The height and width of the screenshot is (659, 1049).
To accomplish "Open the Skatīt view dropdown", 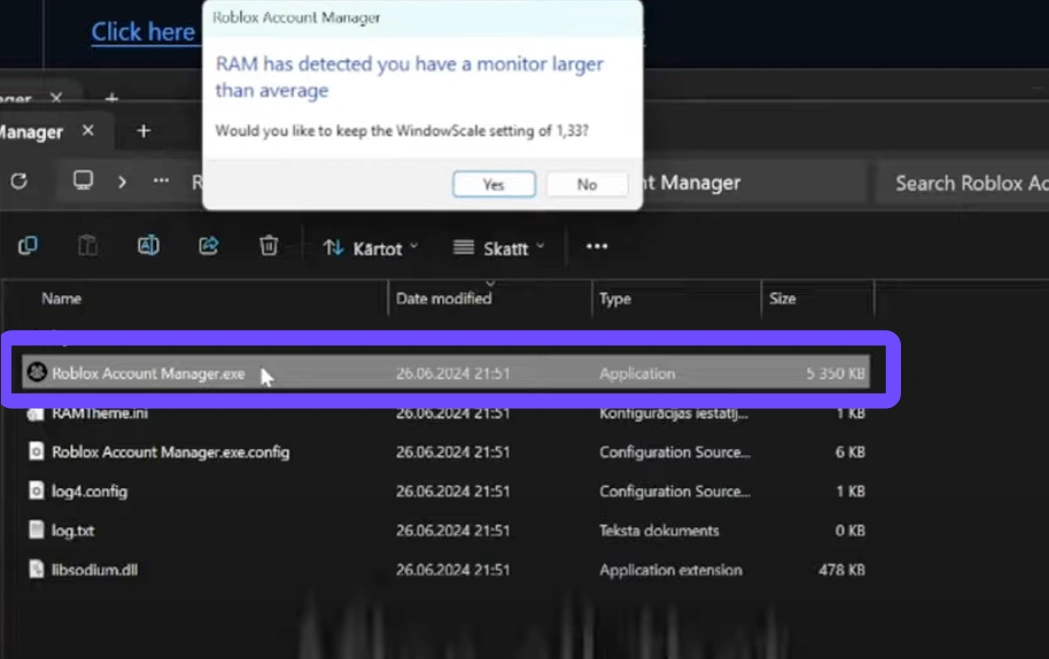I will coord(499,248).
